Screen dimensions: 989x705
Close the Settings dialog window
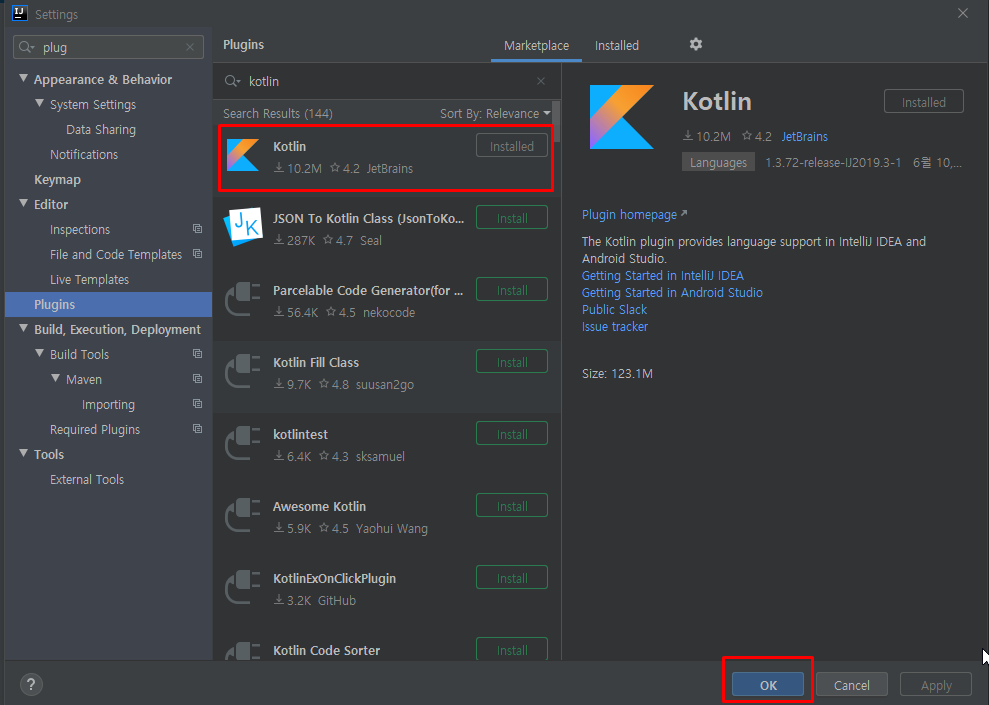click(963, 13)
